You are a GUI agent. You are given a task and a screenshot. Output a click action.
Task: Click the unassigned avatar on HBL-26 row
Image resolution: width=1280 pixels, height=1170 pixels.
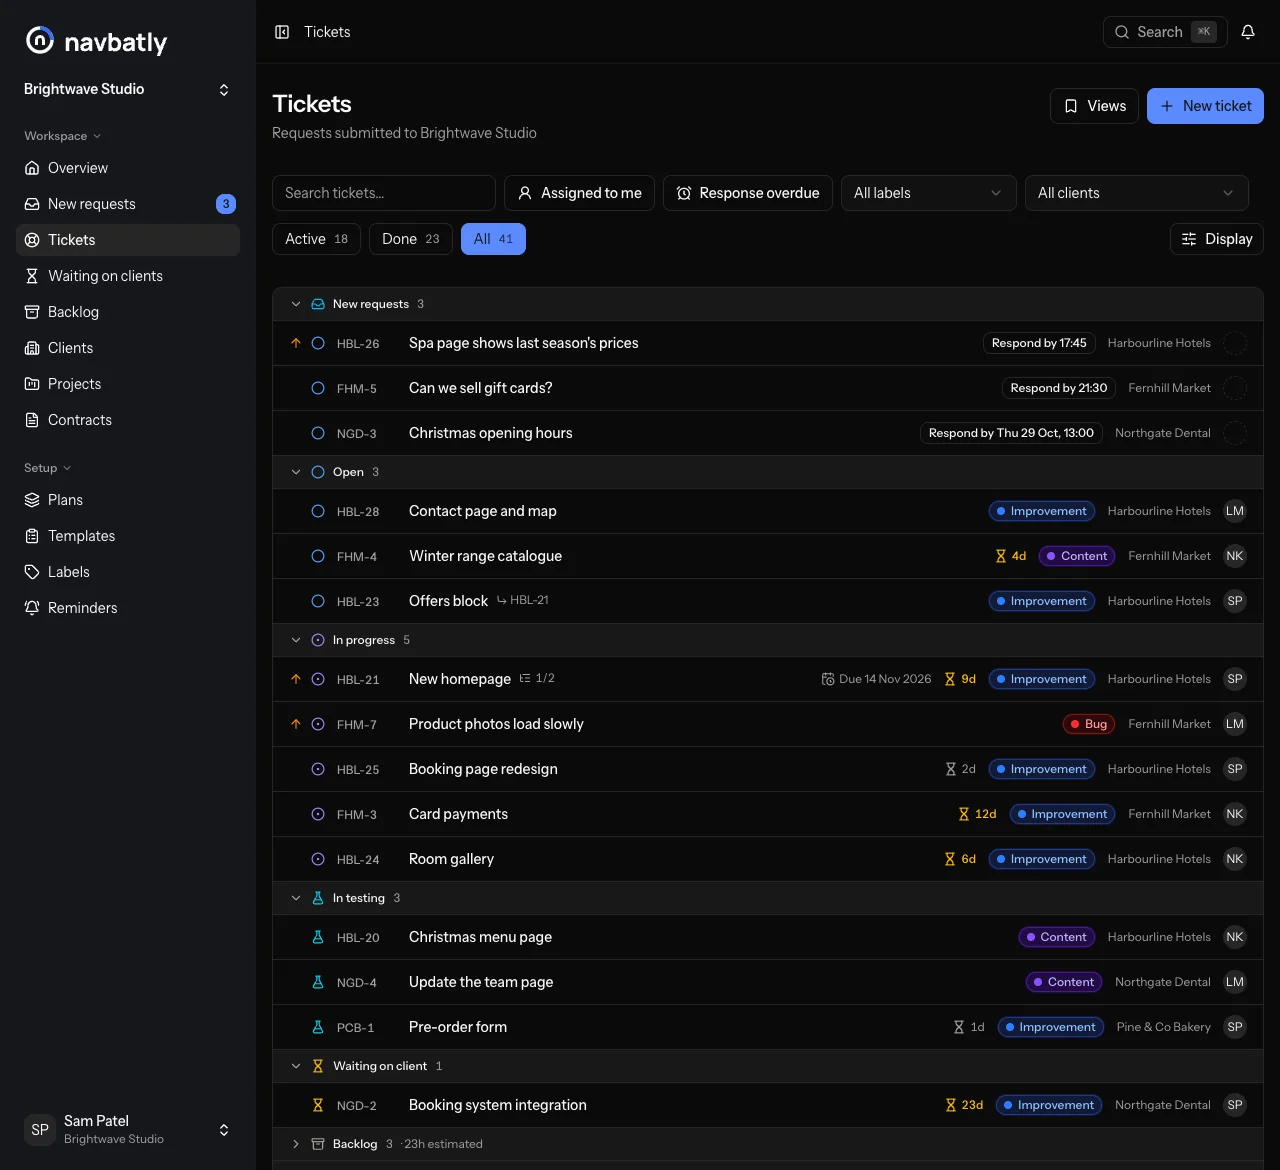click(x=1235, y=343)
